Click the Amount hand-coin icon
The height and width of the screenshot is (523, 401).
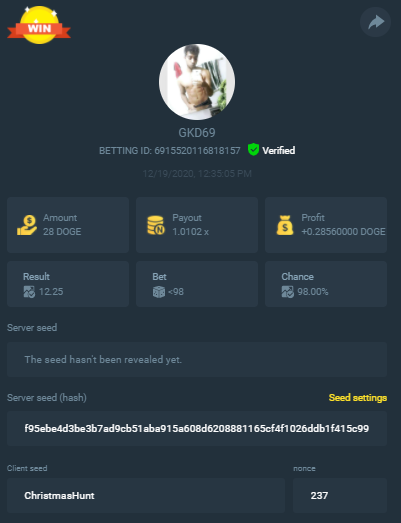coord(27,225)
